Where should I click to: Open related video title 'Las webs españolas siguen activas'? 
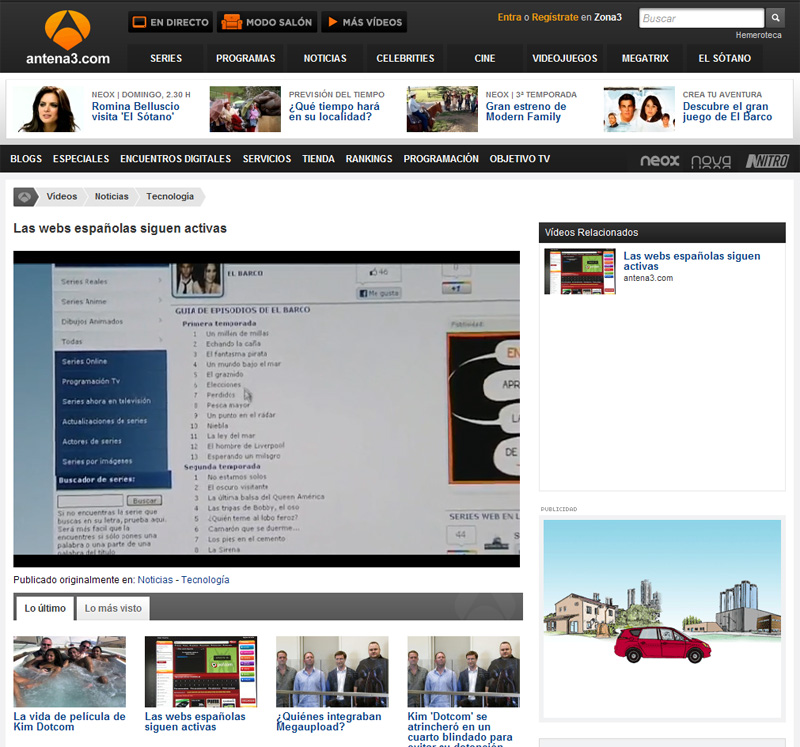click(692, 261)
